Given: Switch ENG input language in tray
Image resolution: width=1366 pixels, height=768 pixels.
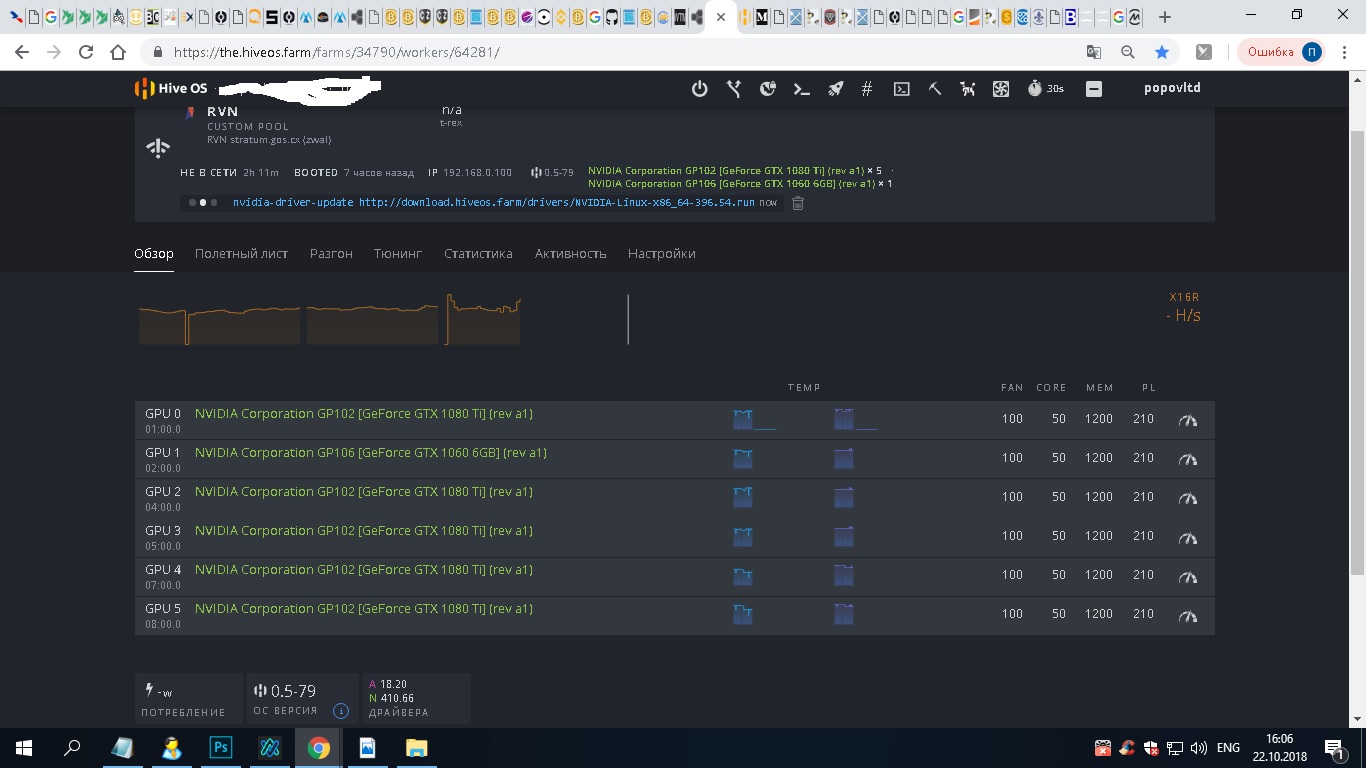Looking at the screenshot, I should click(1228, 748).
